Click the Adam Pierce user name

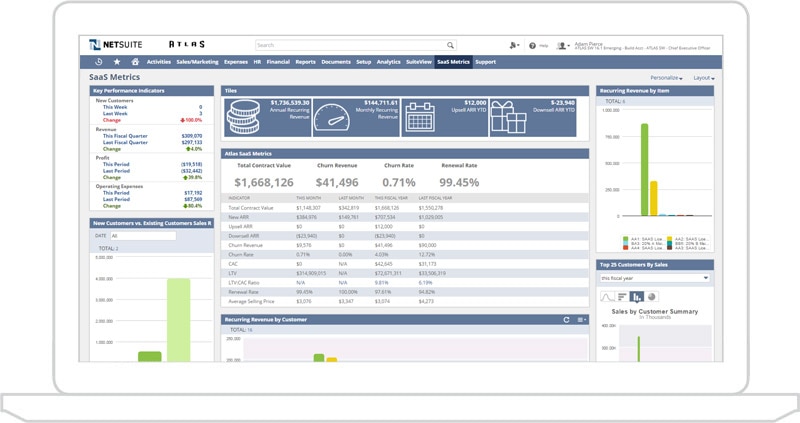pos(588,44)
